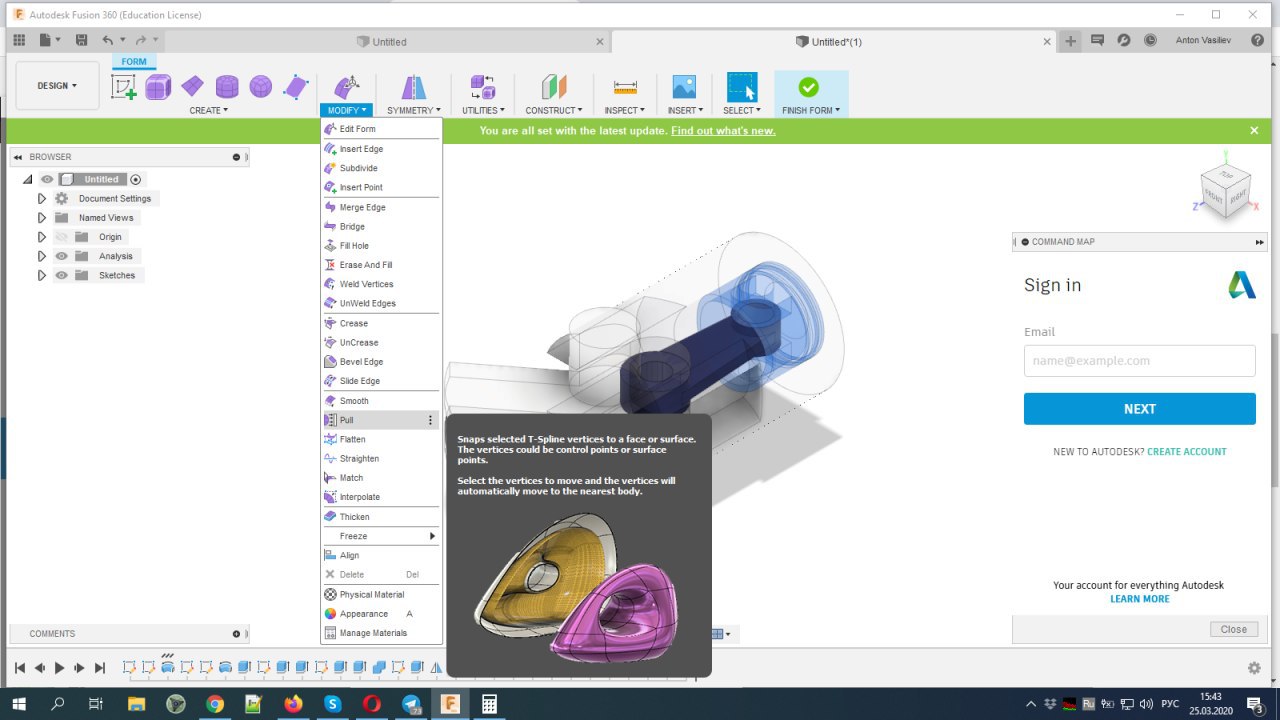Click the NEXT sign-in button
Viewport: 1280px width, 720px height.
1139,409
